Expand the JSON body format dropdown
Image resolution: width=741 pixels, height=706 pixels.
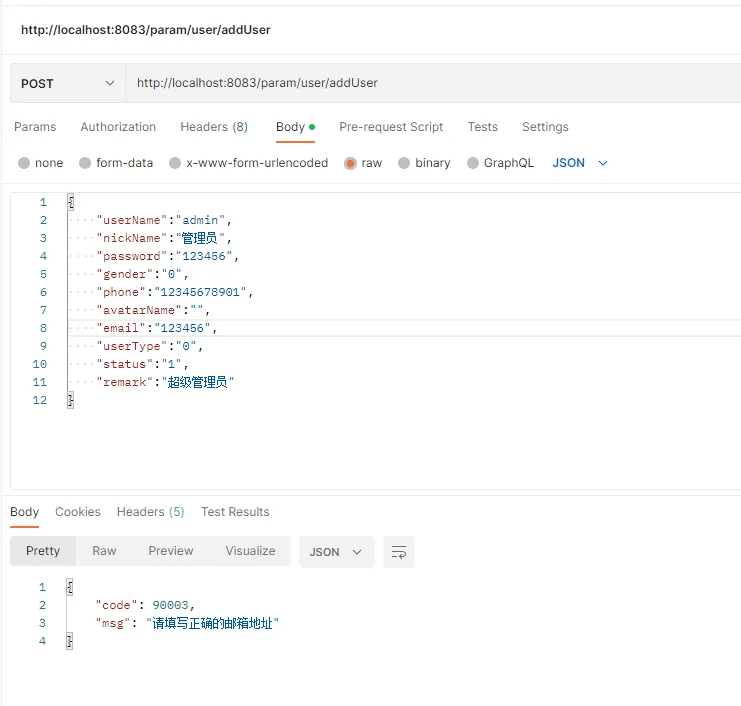[580, 163]
